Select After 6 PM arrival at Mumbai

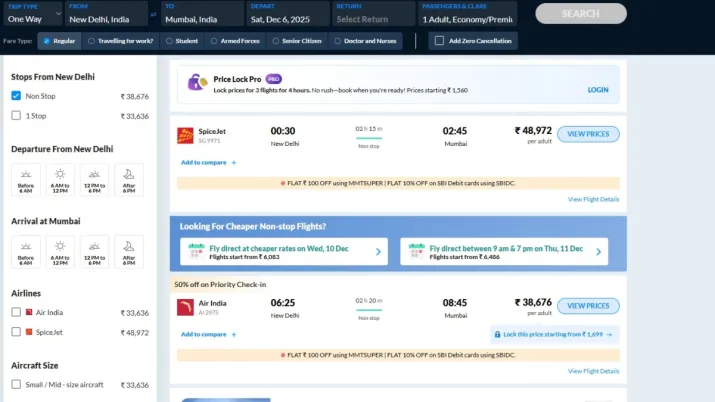(129, 252)
